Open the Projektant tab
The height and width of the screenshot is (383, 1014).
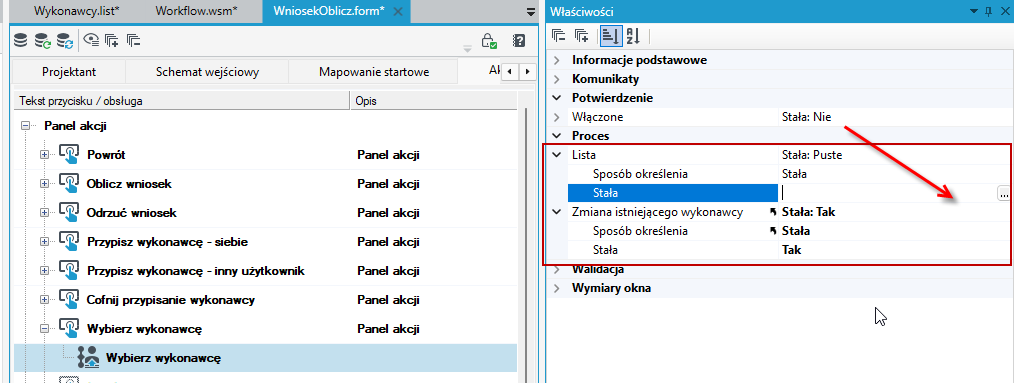(x=69, y=72)
